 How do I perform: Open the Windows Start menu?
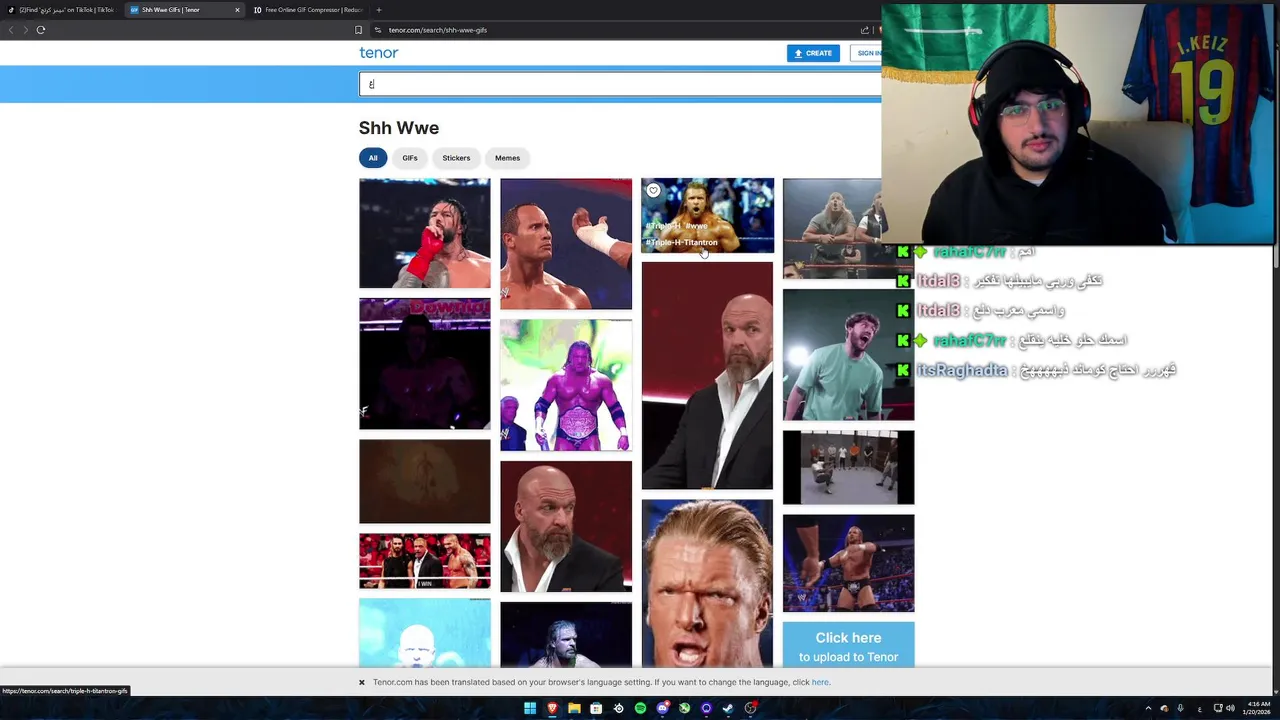pos(530,708)
